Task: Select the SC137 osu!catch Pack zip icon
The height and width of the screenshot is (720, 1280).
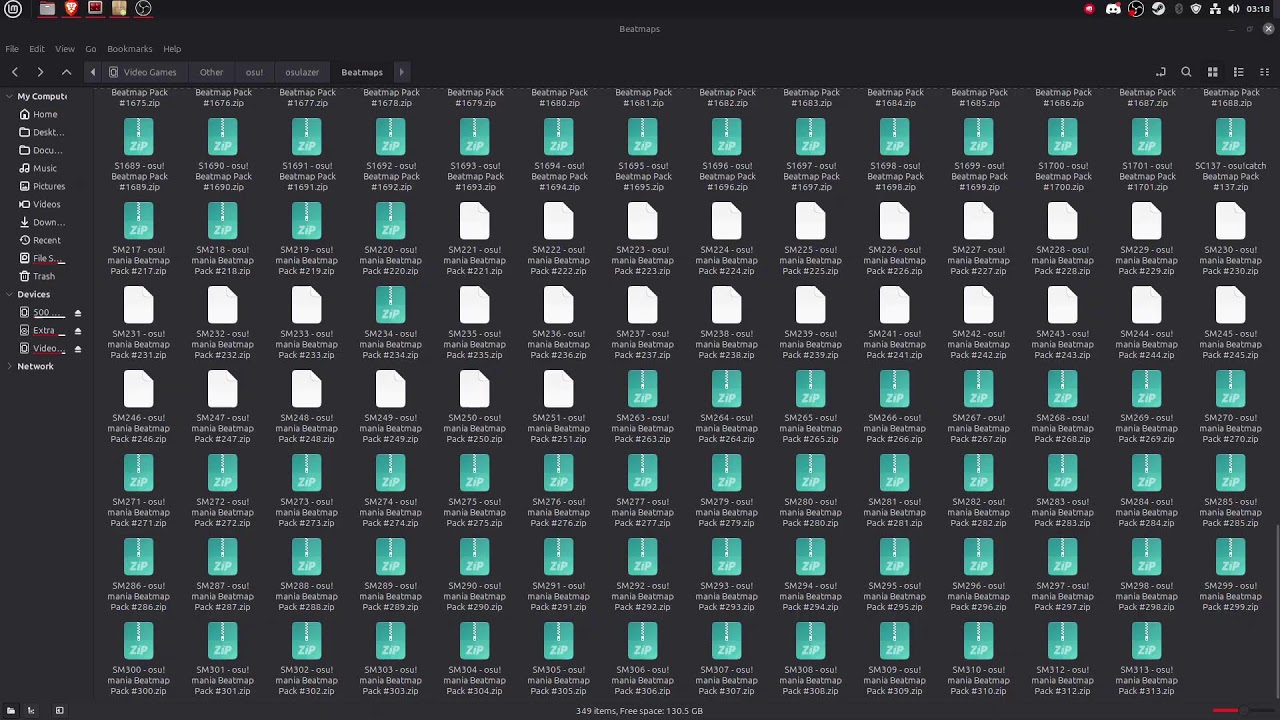Action: [x=1231, y=137]
